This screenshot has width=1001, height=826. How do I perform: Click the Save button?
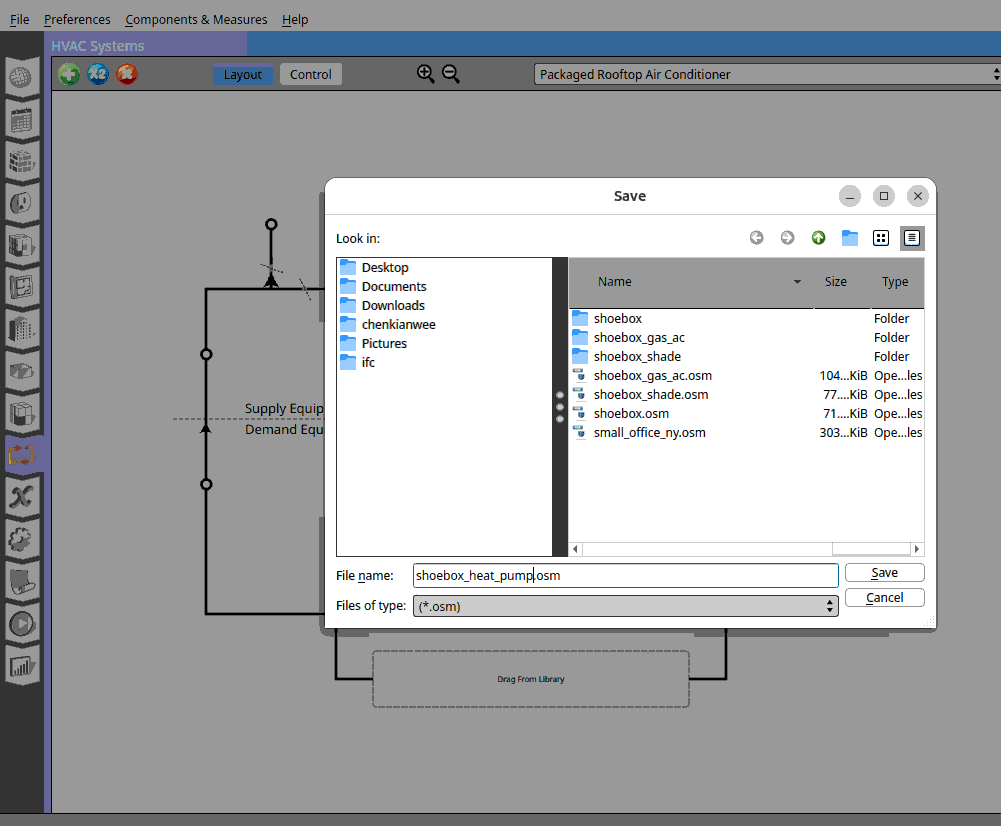click(x=884, y=573)
